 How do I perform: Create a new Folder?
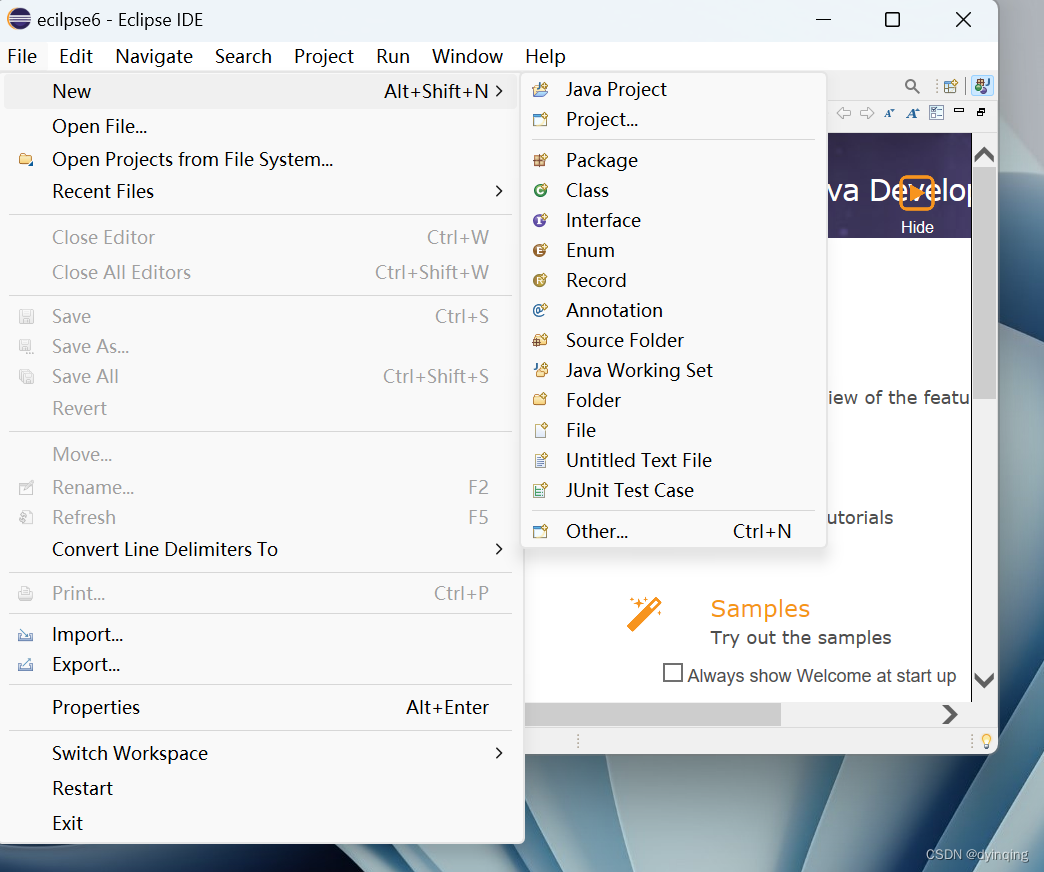[x=673, y=400]
